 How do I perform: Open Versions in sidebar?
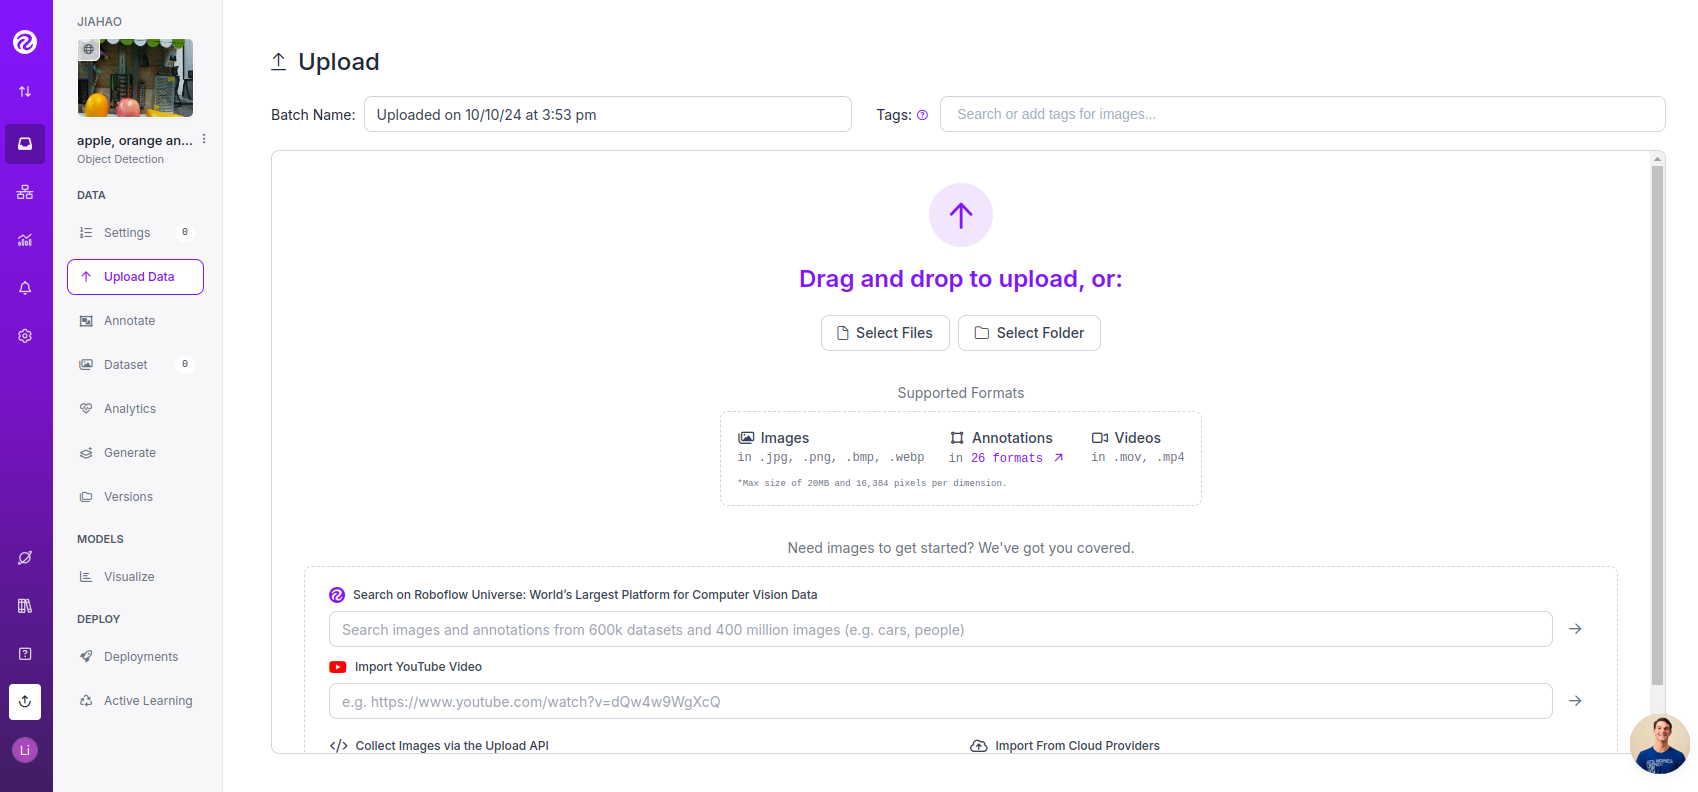coord(135,497)
